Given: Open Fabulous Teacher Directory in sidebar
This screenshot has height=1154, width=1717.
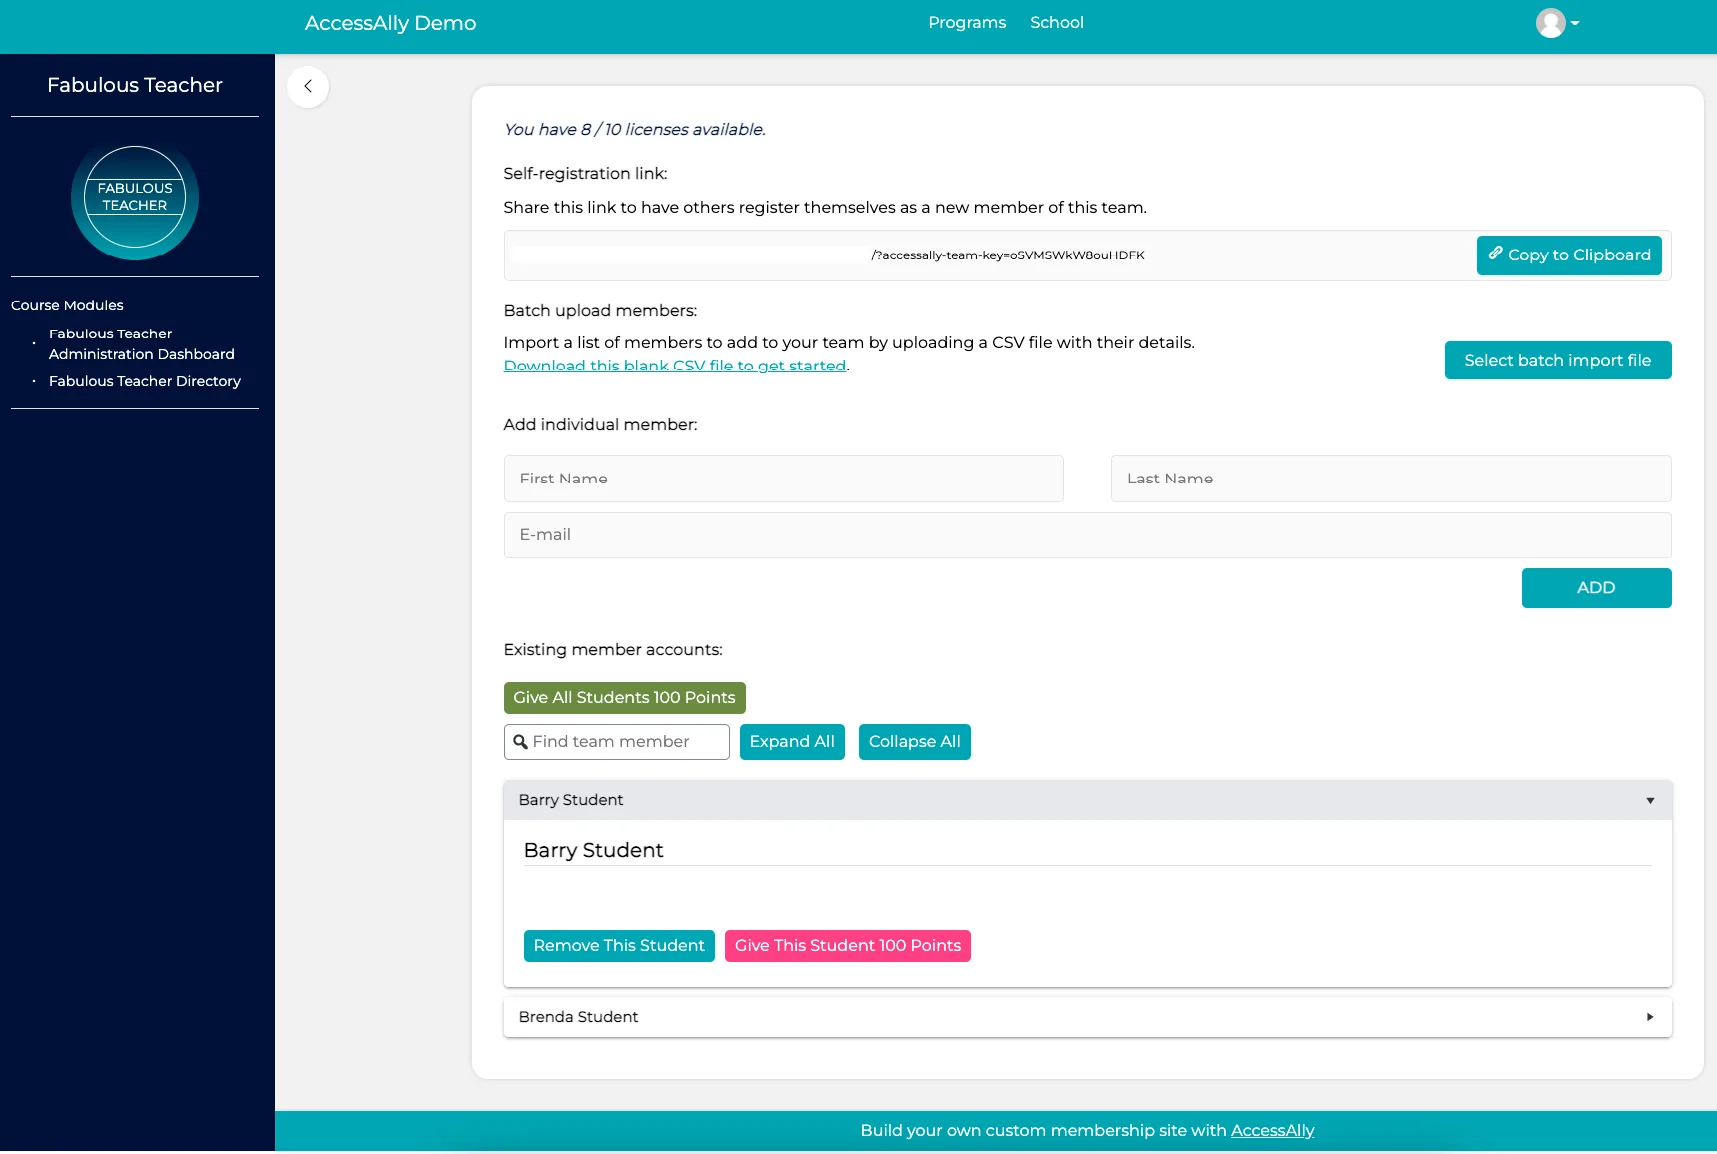Looking at the screenshot, I should [x=146, y=381].
